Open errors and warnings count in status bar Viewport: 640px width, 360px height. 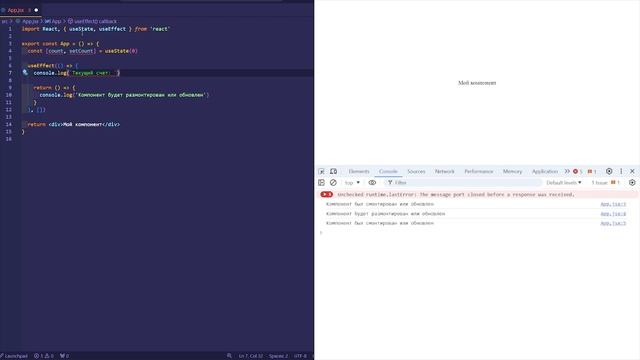[44, 356]
